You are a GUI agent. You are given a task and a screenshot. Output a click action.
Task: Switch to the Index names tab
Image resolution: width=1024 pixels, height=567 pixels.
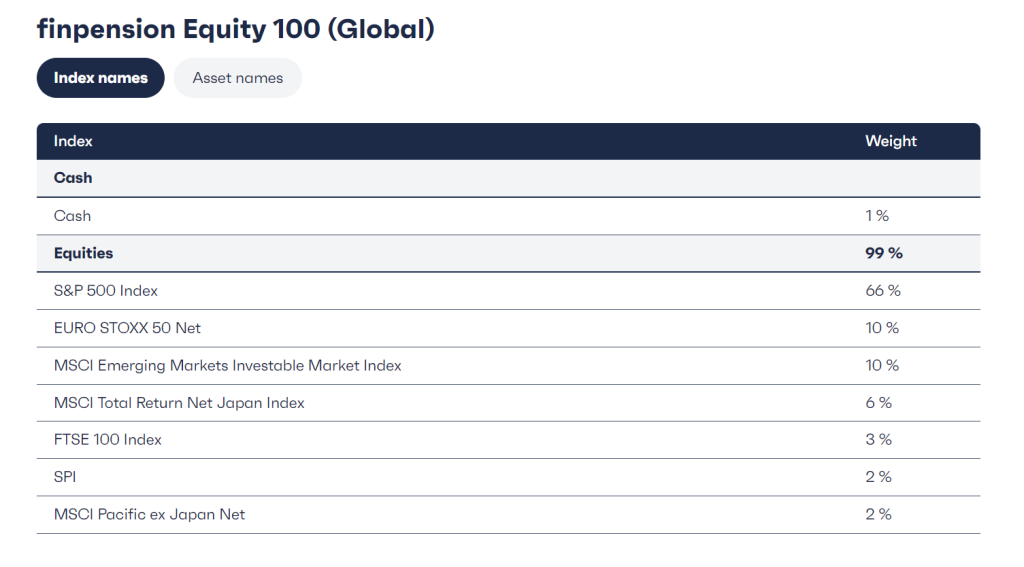click(x=100, y=78)
